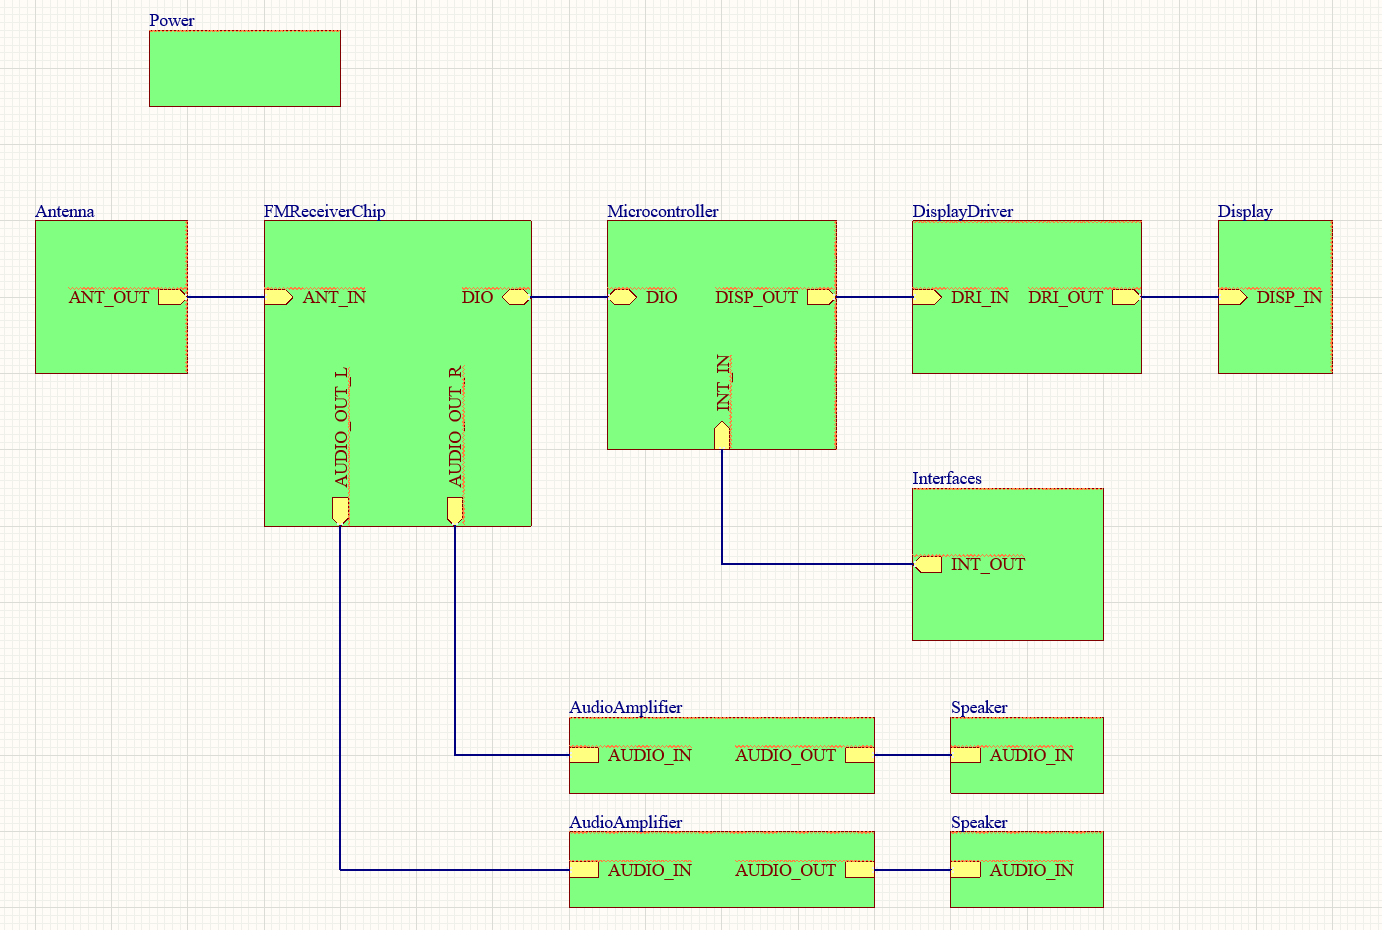
Task: Click AUDIO_OUT text in lower AudioAmplifier
Action: [x=786, y=870]
